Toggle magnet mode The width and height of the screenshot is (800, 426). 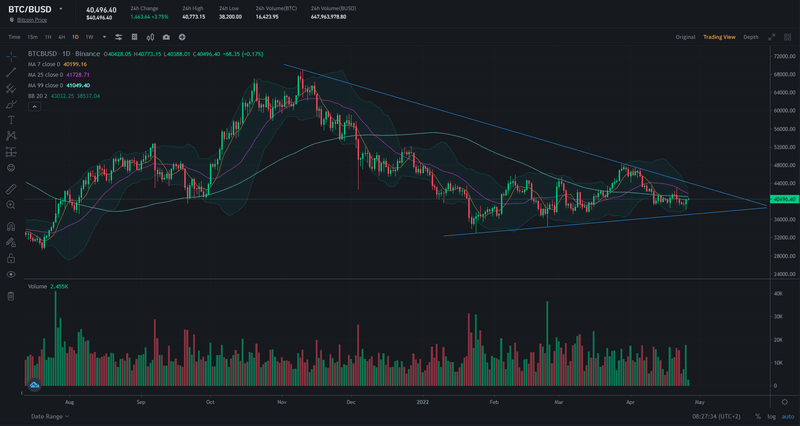tap(11, 227)
